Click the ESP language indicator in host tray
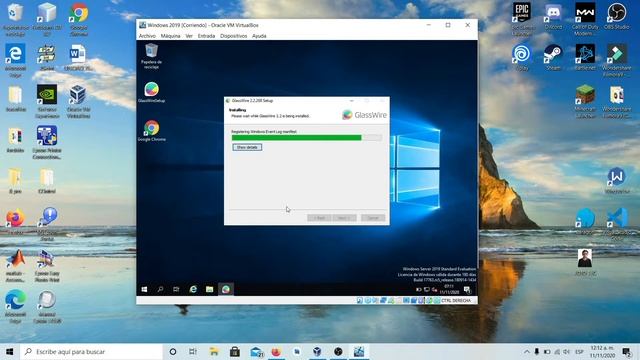Viewport: 640px width, 360px height. tap(579, 351)
